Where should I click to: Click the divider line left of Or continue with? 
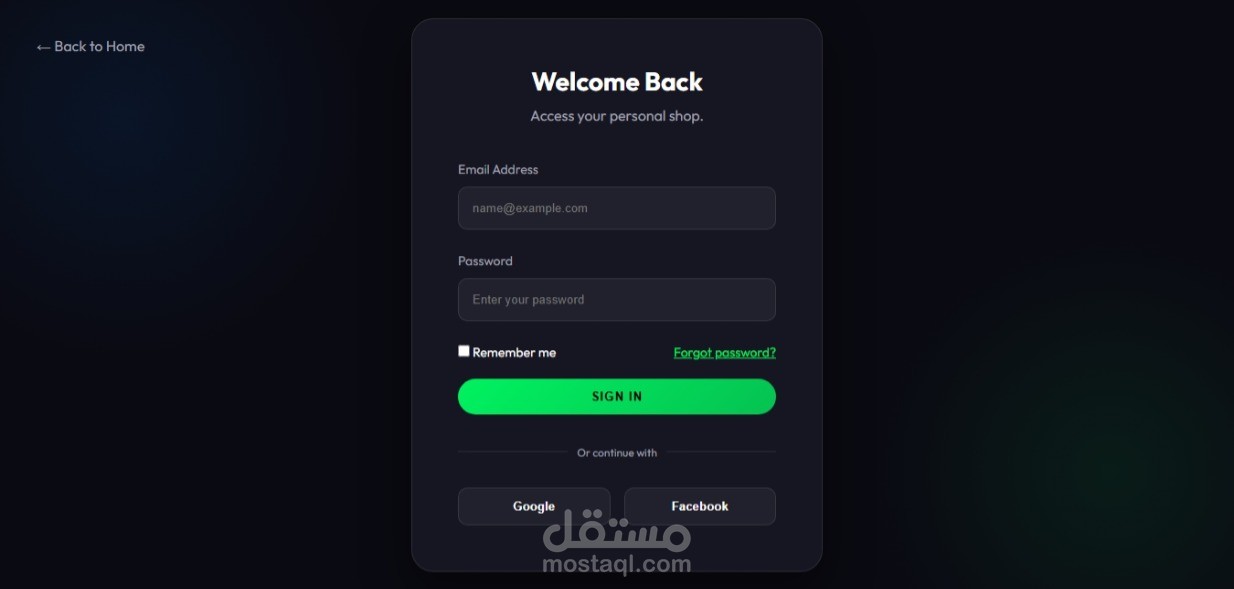point(513,452)
